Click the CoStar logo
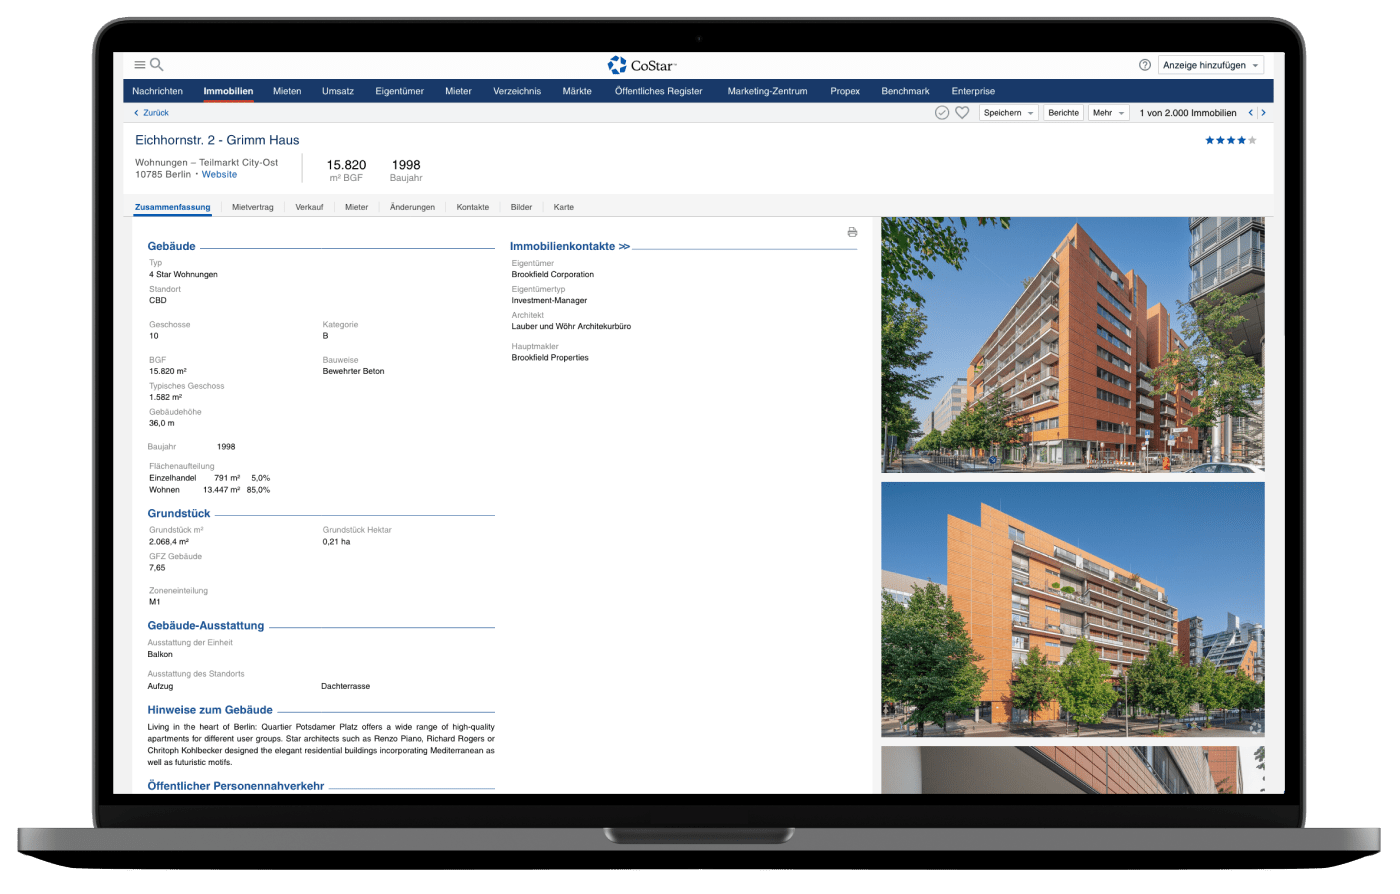The height and width of the screenshot is (894, 1400). click(642, 65)
